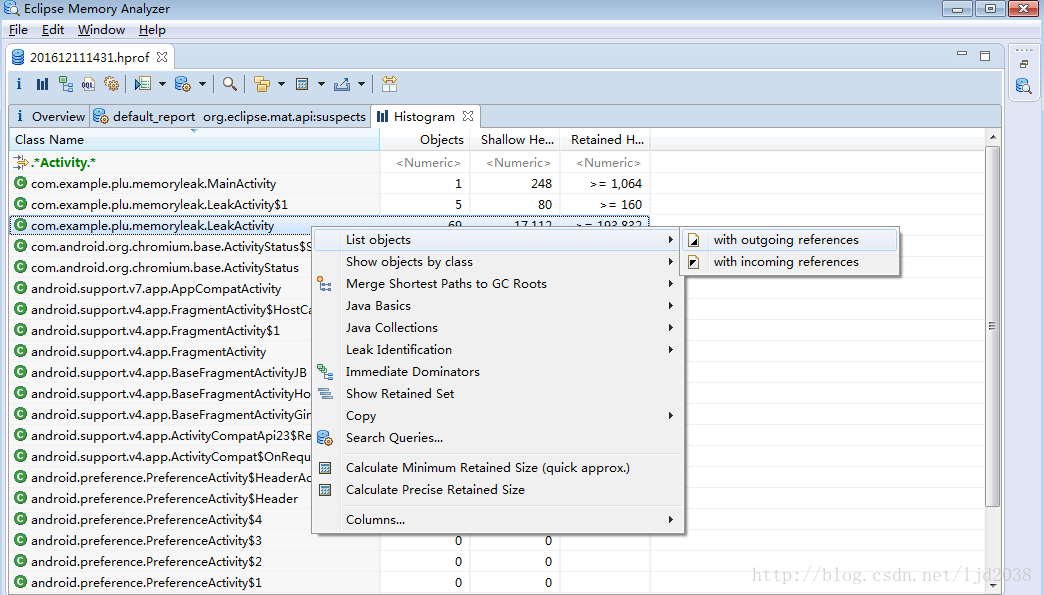Open the File menu
This screenshot has height=595, width=1044.
[x=18, y=30]
